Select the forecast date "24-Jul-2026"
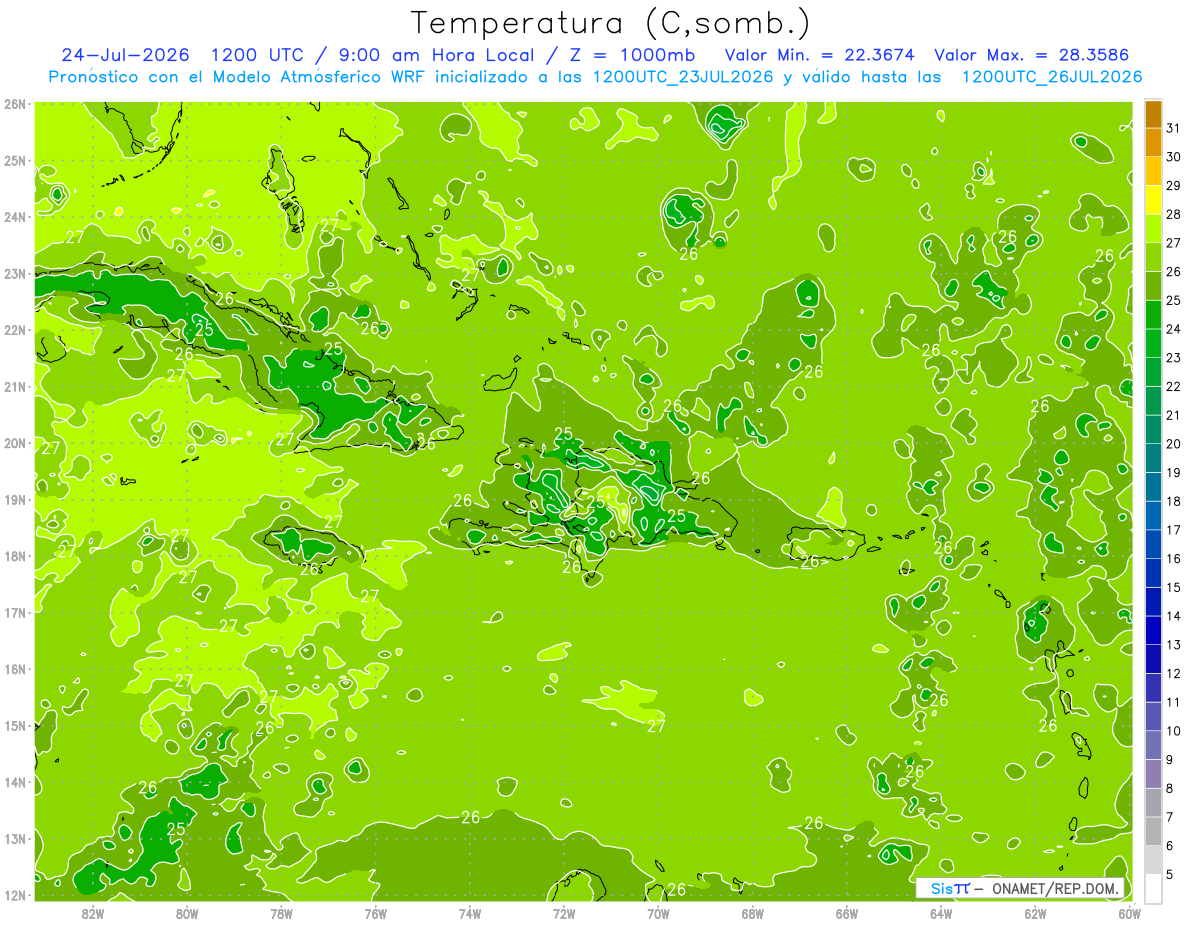The height and width of the screenshot is (927, 1200). pos(125,54)
